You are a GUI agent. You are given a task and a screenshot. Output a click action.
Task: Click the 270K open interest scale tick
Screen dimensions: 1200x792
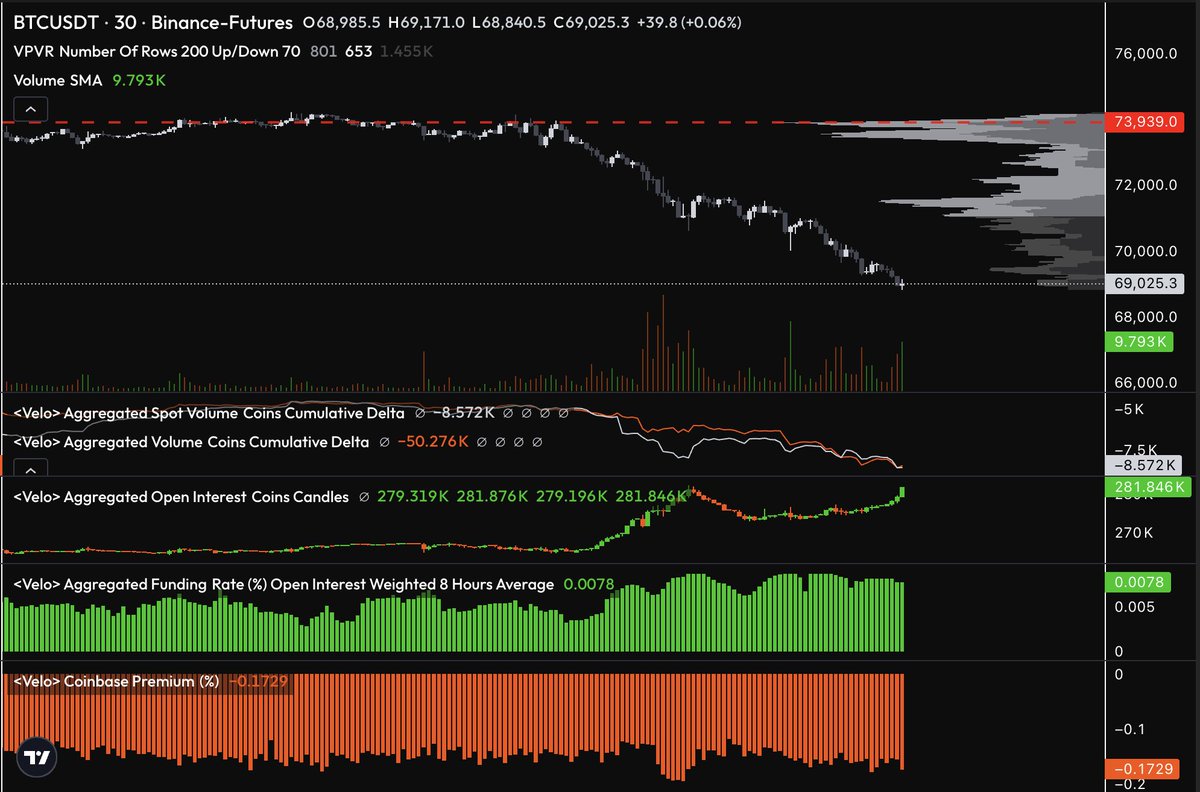(x=1136, y=534)
